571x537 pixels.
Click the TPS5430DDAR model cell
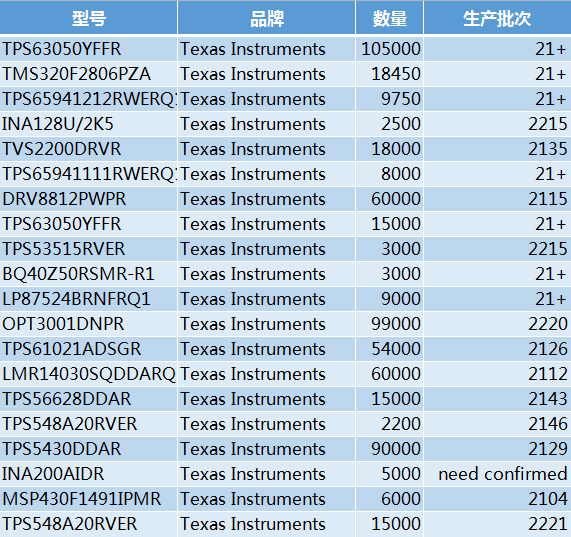pos(88,449)
